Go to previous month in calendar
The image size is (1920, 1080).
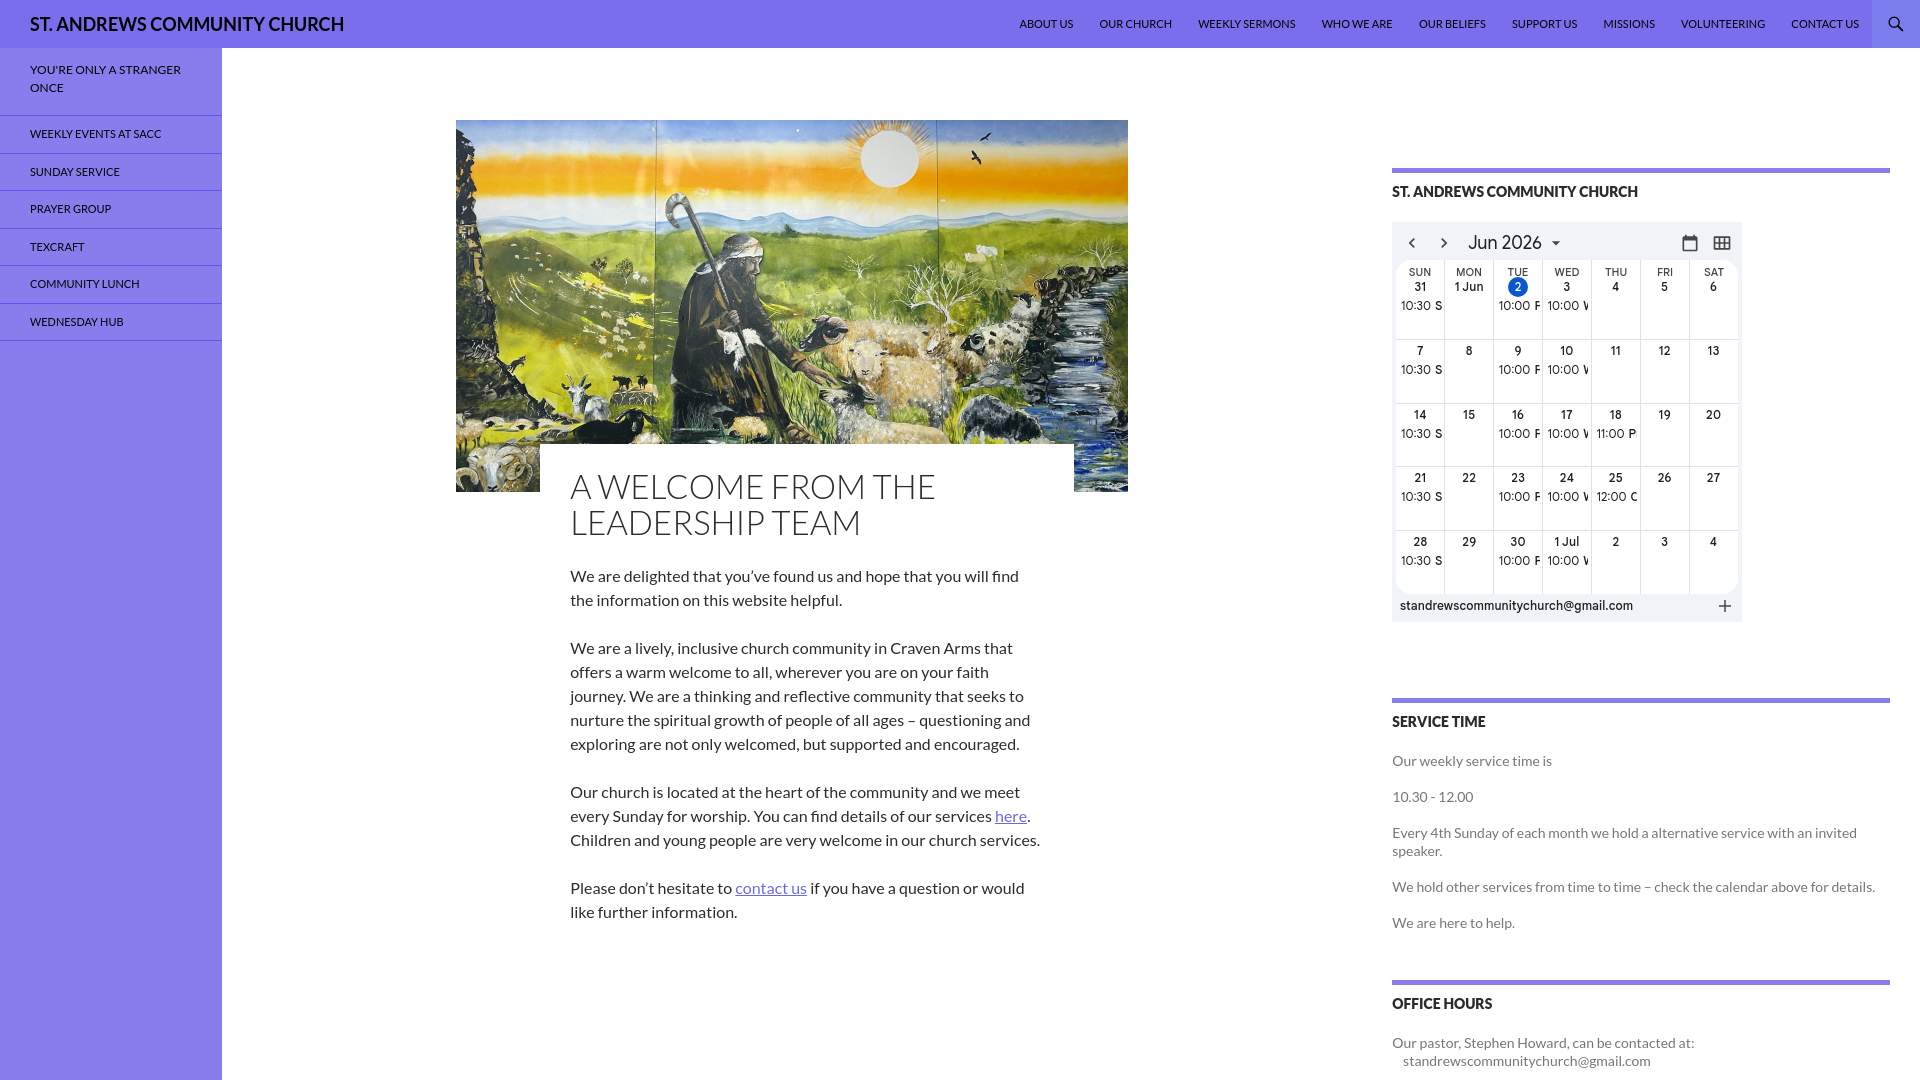point(1412,243)
